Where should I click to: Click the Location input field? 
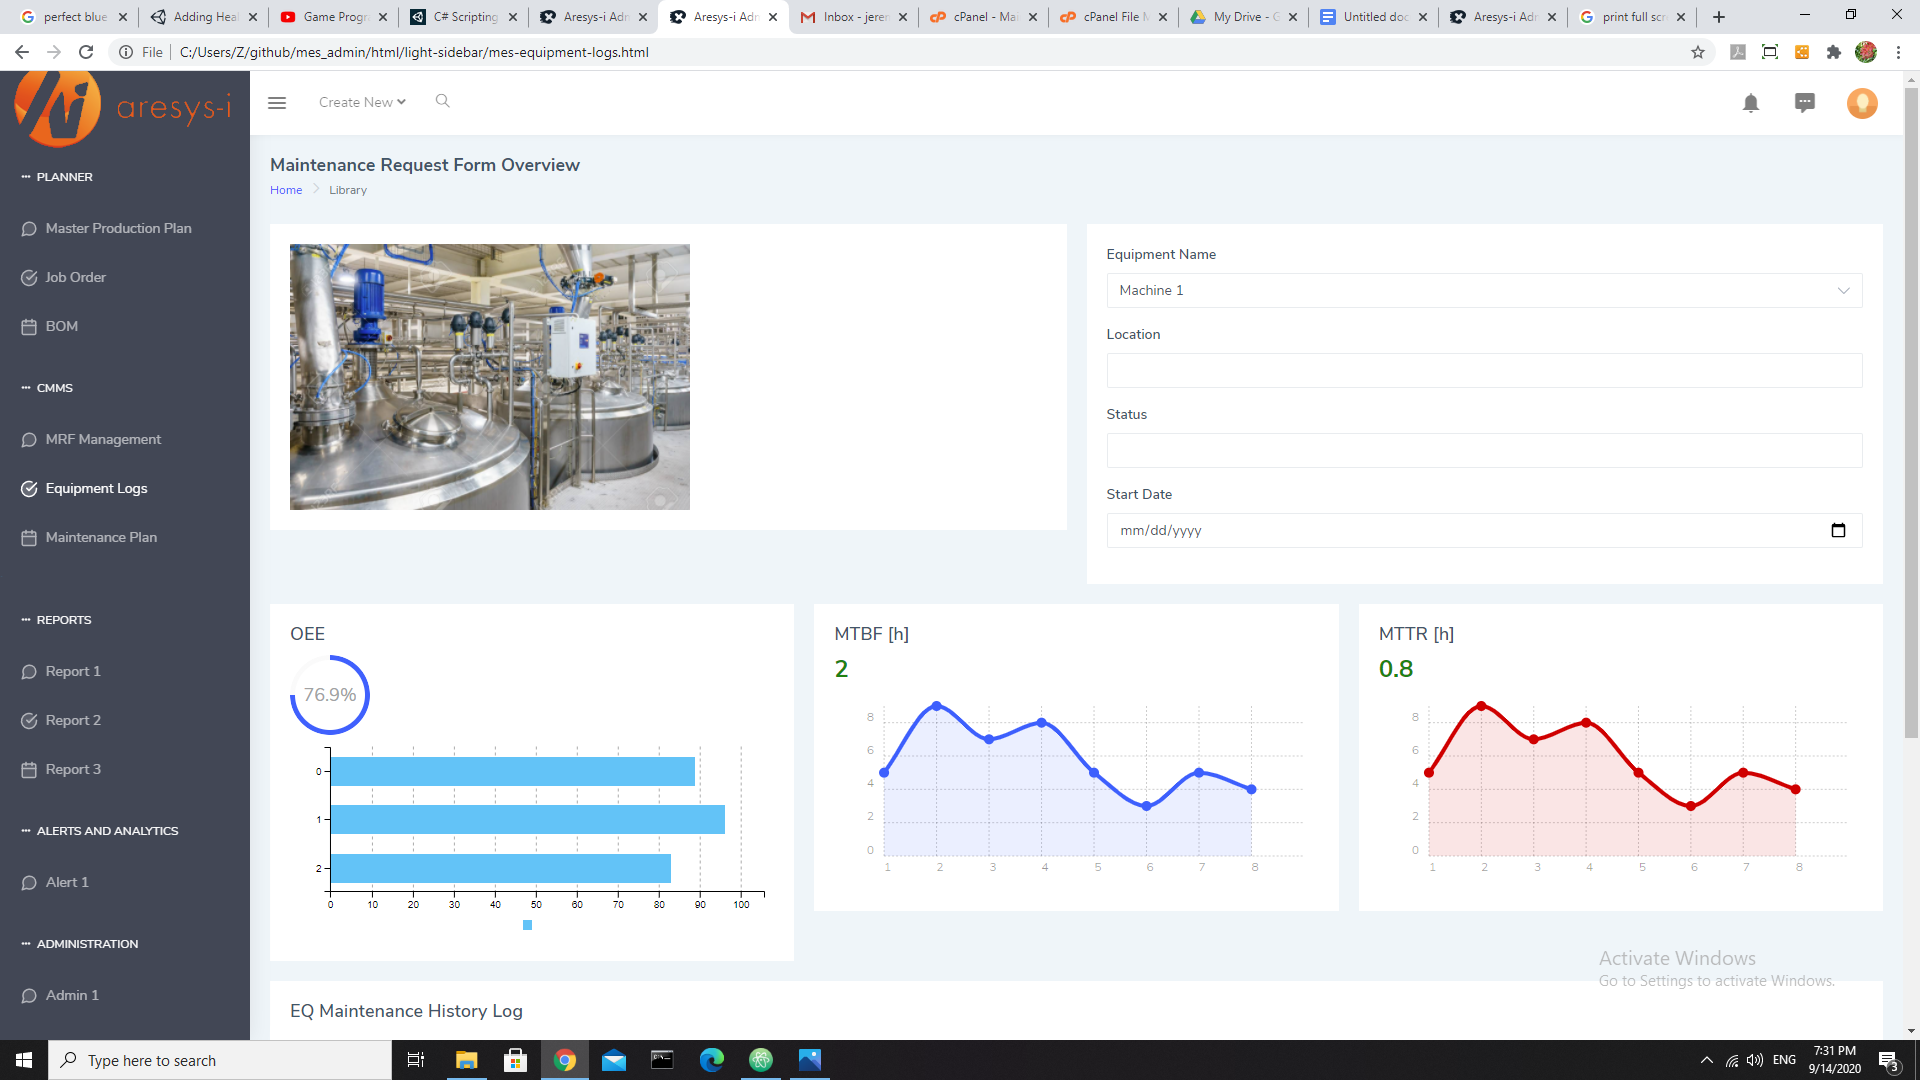[1483, 370]
